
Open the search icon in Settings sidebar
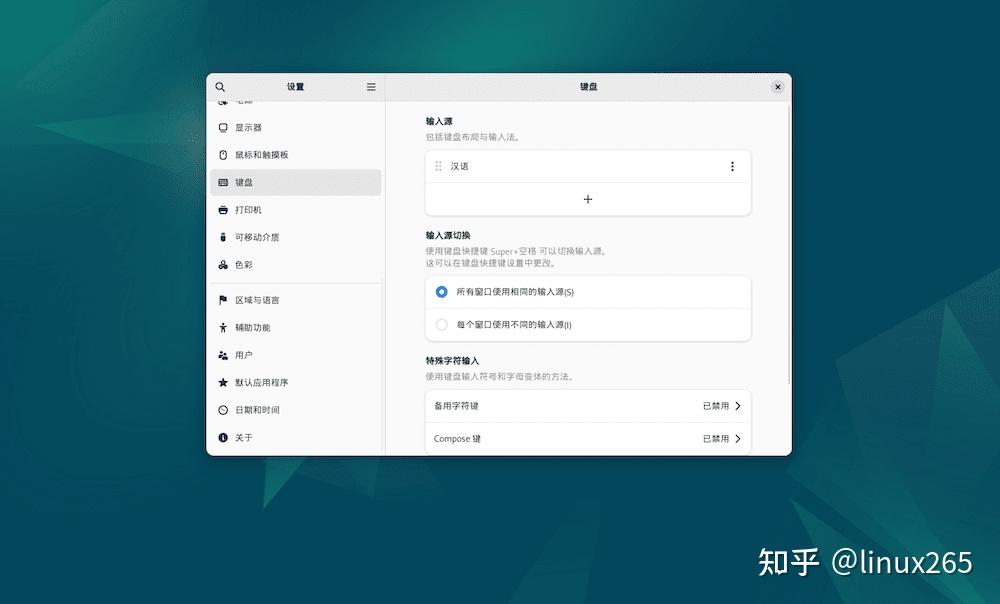[x=220, y=87]
